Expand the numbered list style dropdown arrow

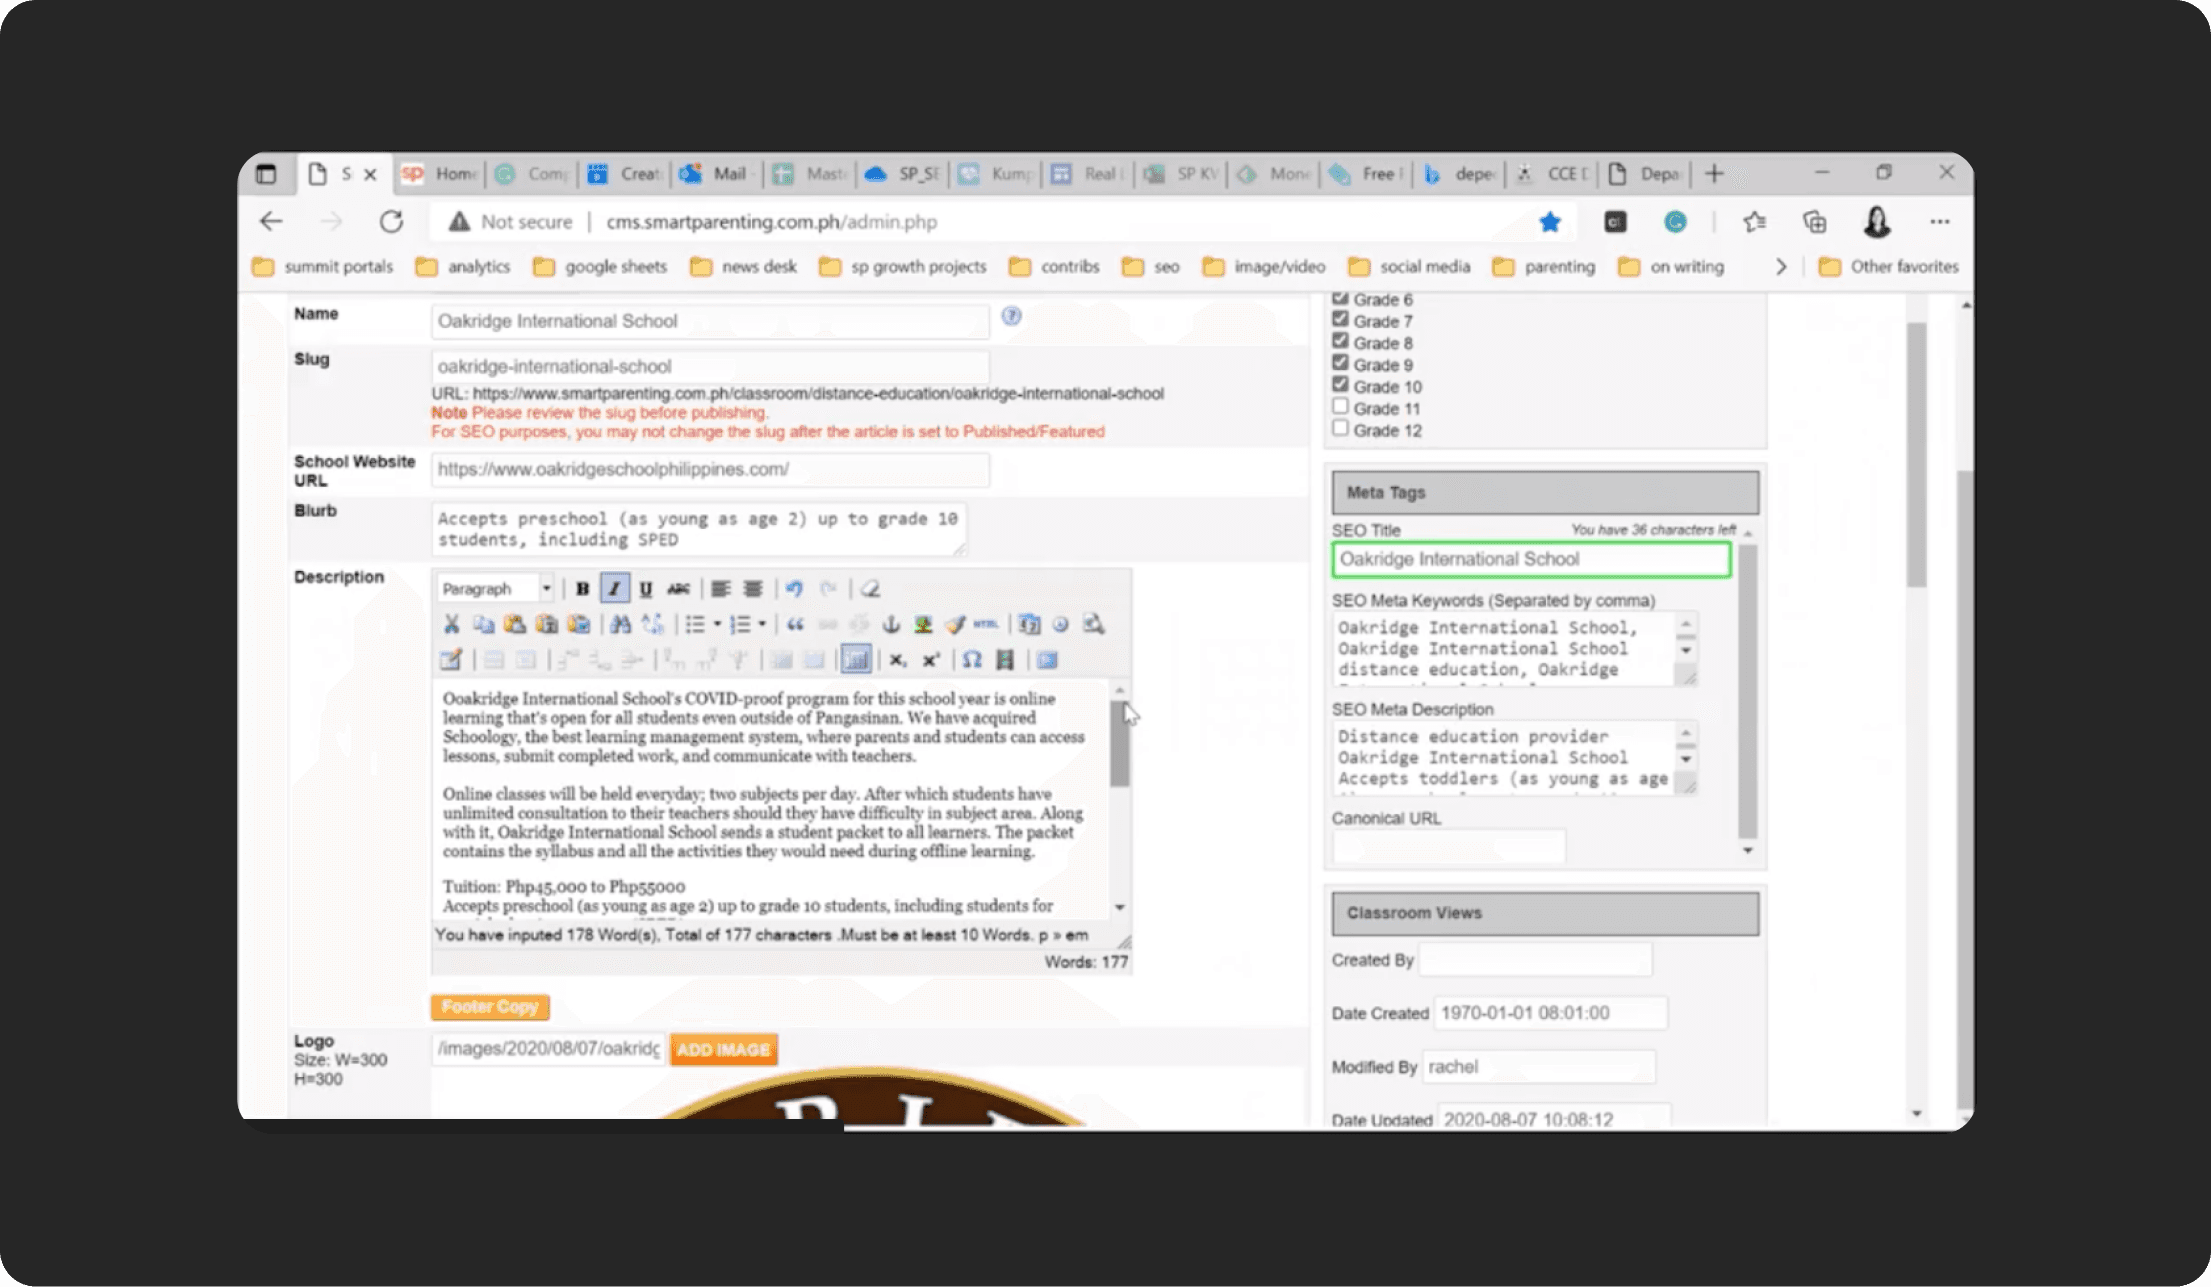click(x=762, y=625)
